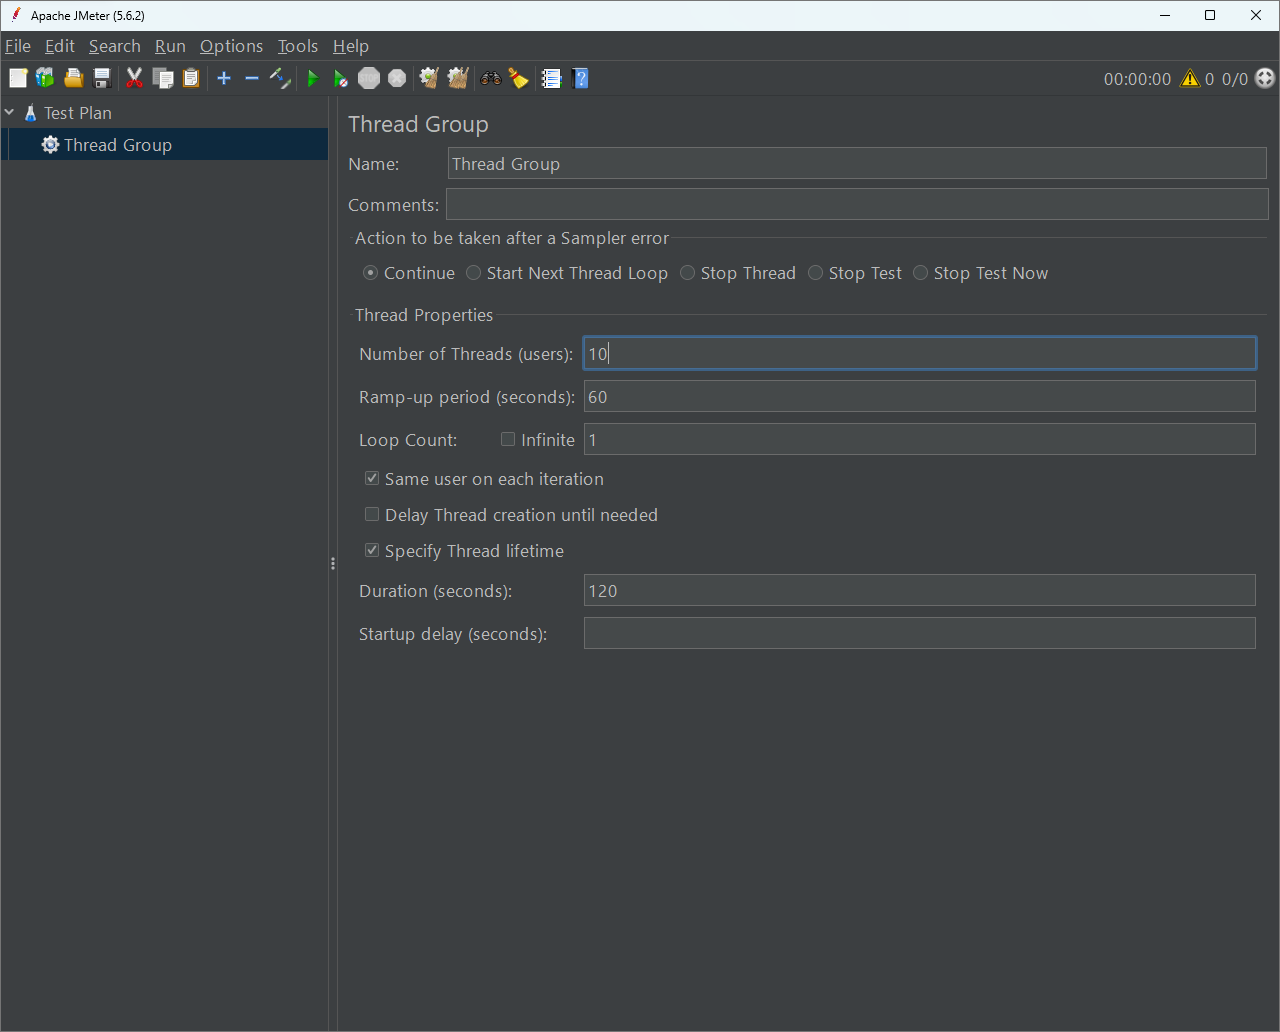This screenshot has width=1280, height=1032.
Task: Open Search with the binoculars icon
Action: pos(490,78)
